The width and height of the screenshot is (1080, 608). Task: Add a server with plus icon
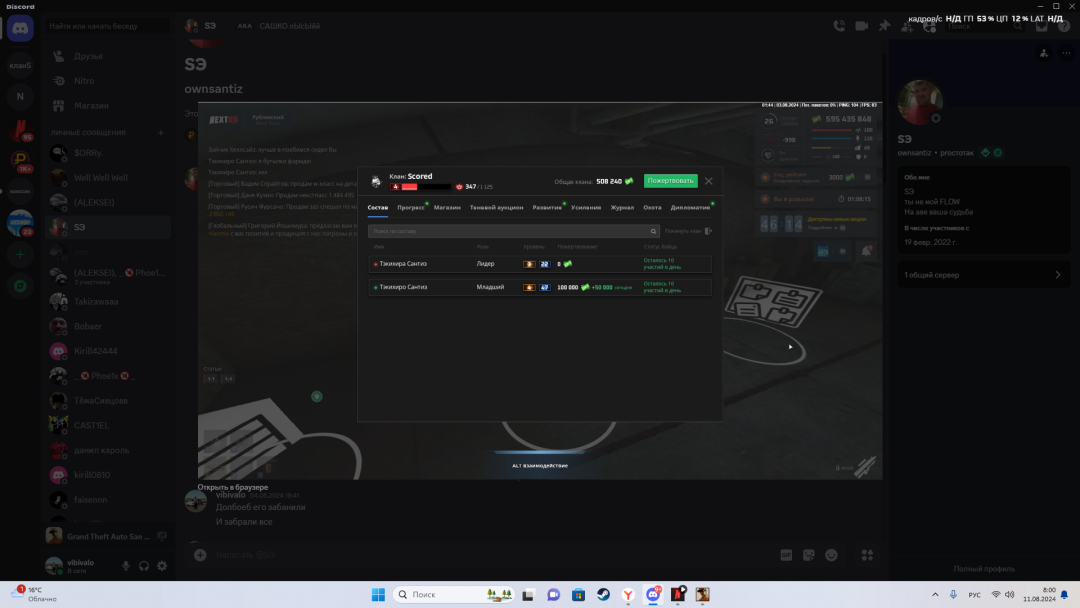(x=20, y=255)
